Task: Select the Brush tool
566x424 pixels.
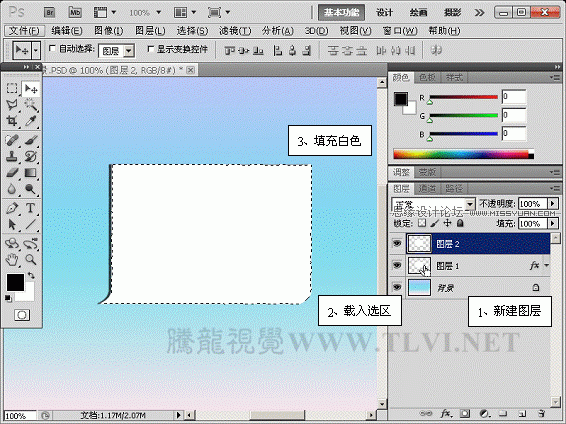Action: (31, 140)
